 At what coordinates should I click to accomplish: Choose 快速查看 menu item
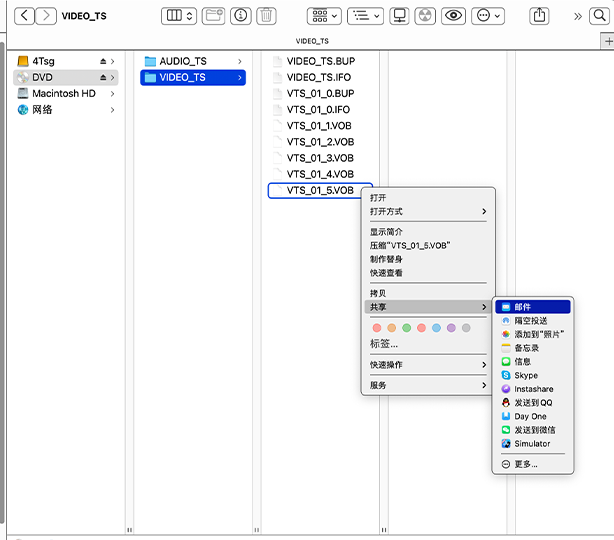pyautogui.click(x=428, y=273)
